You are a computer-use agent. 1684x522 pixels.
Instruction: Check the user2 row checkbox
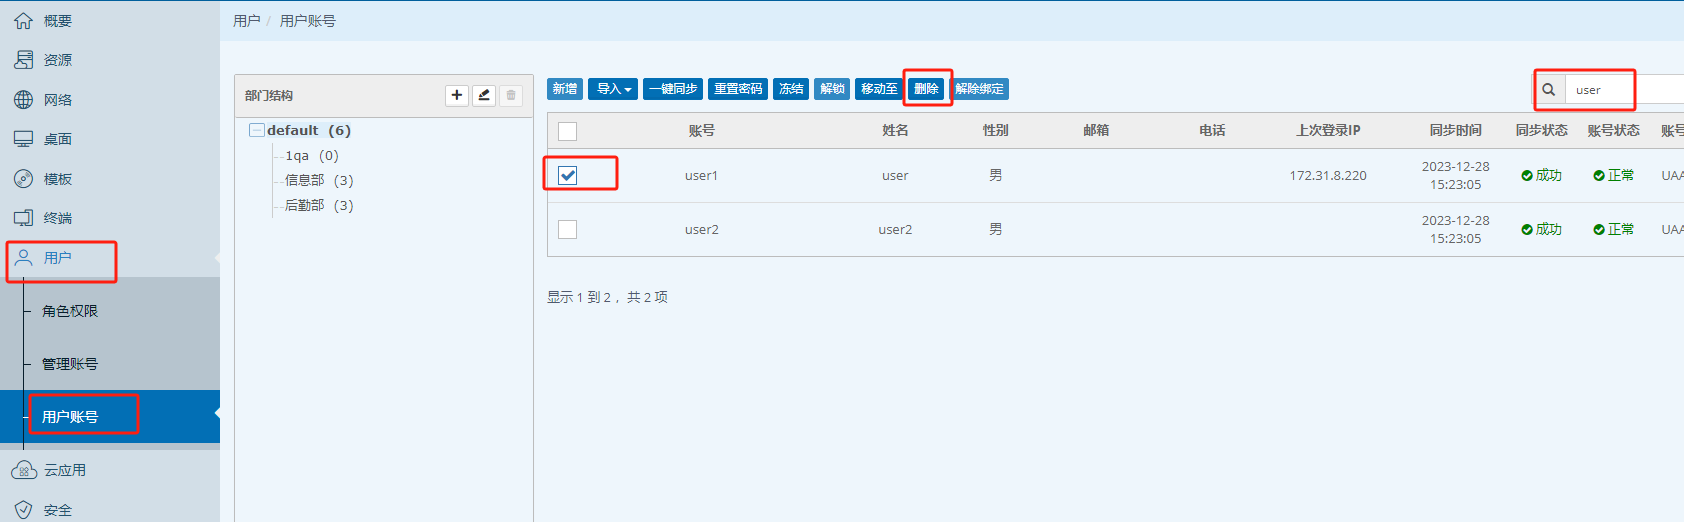pyautogui.click(x=568, y=229)
